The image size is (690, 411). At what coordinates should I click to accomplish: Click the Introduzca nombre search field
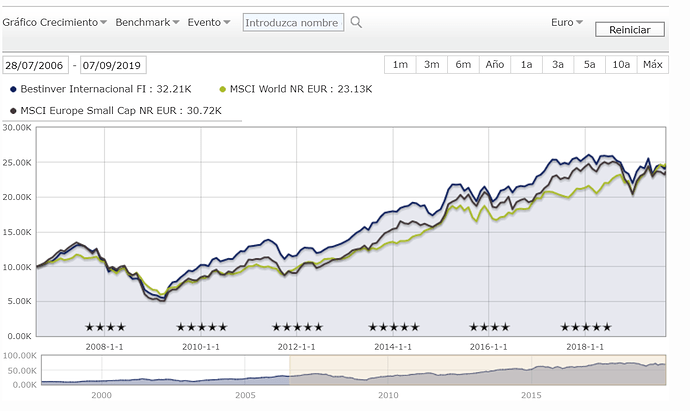coord(293,22)
